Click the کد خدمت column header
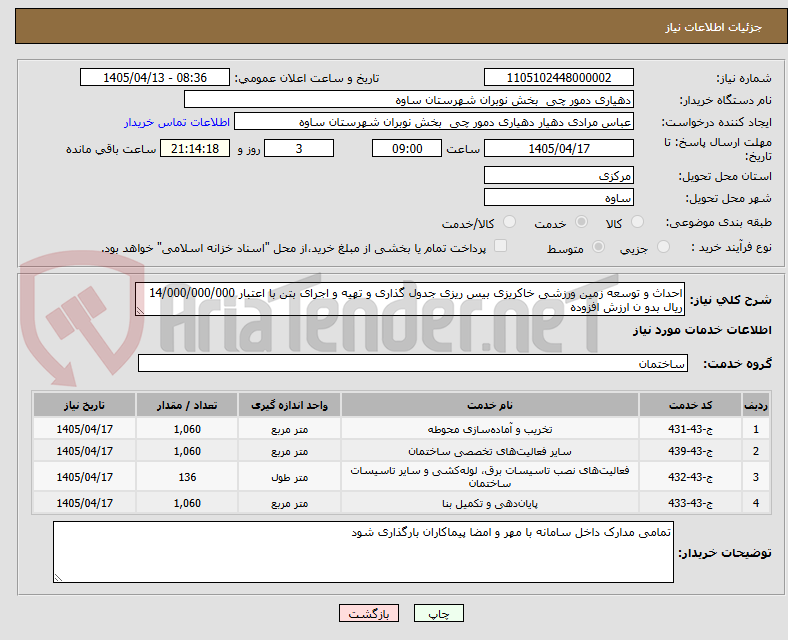This screenshot has height=640, width=788. click(690, 405)
